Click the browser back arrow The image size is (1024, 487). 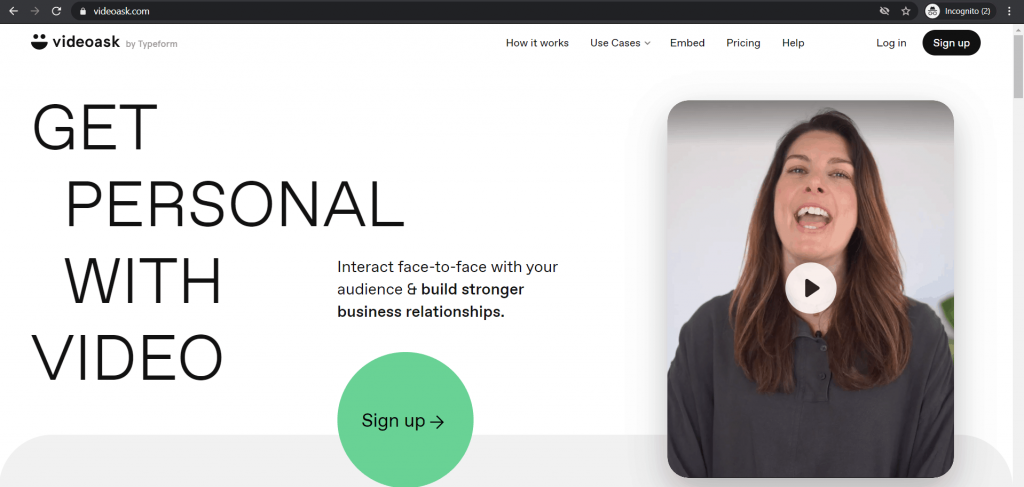click(13, 11)
